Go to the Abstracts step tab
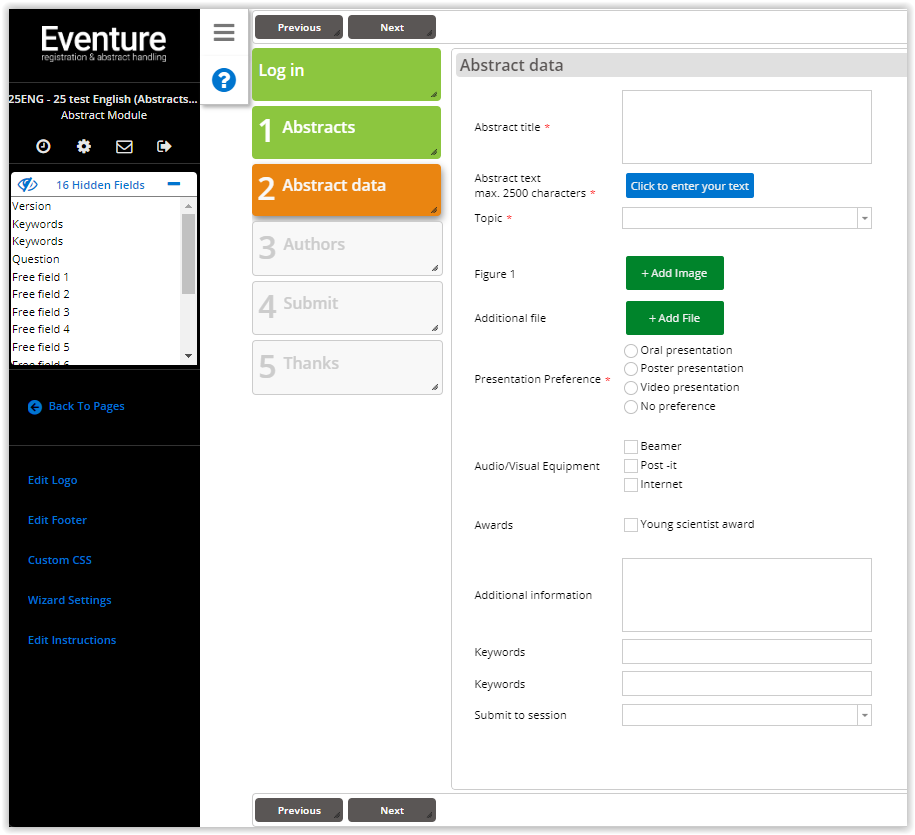This screenshot has height=835, width=915. pos(346,128)
